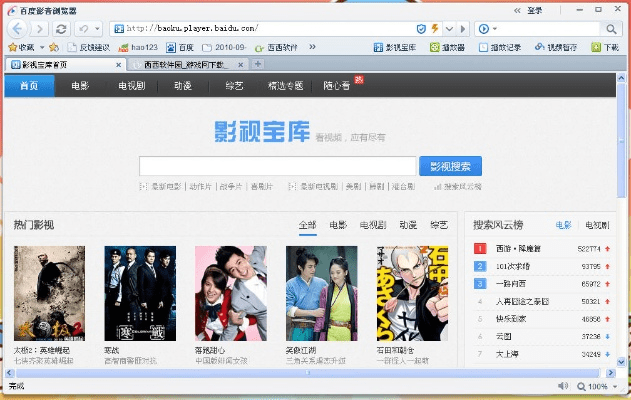Click the speaker volume icon in status bar
The width and height of the screenshot is (631, 400).
click(x=563, y=386)
